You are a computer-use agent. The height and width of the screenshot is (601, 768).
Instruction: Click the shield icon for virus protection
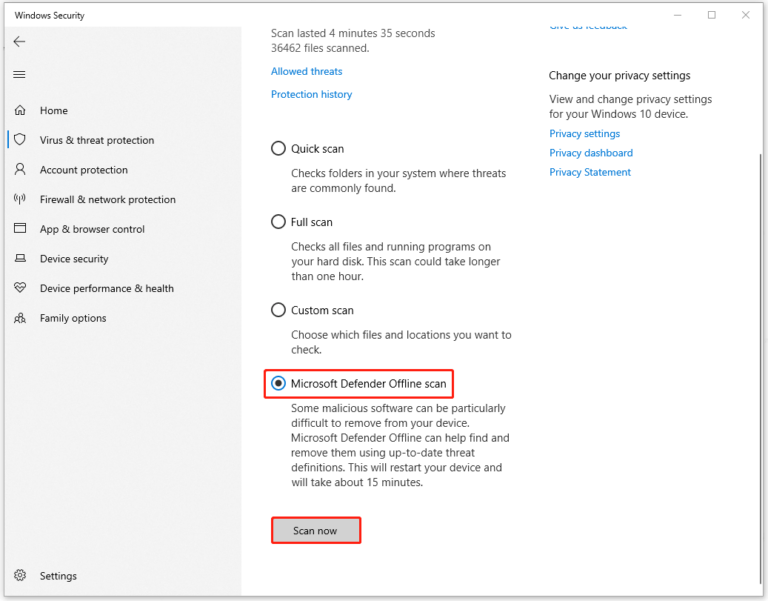[20, 140]
